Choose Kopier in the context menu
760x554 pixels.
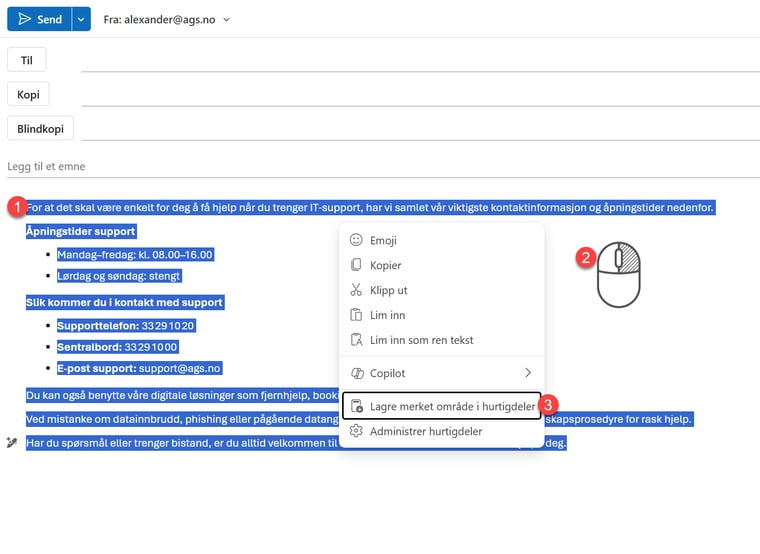442,265
